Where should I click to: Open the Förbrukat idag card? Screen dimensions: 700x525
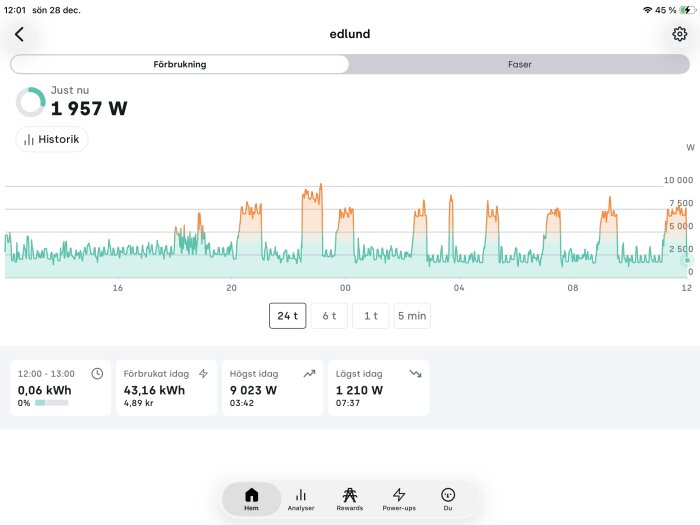tap(167, 388)
